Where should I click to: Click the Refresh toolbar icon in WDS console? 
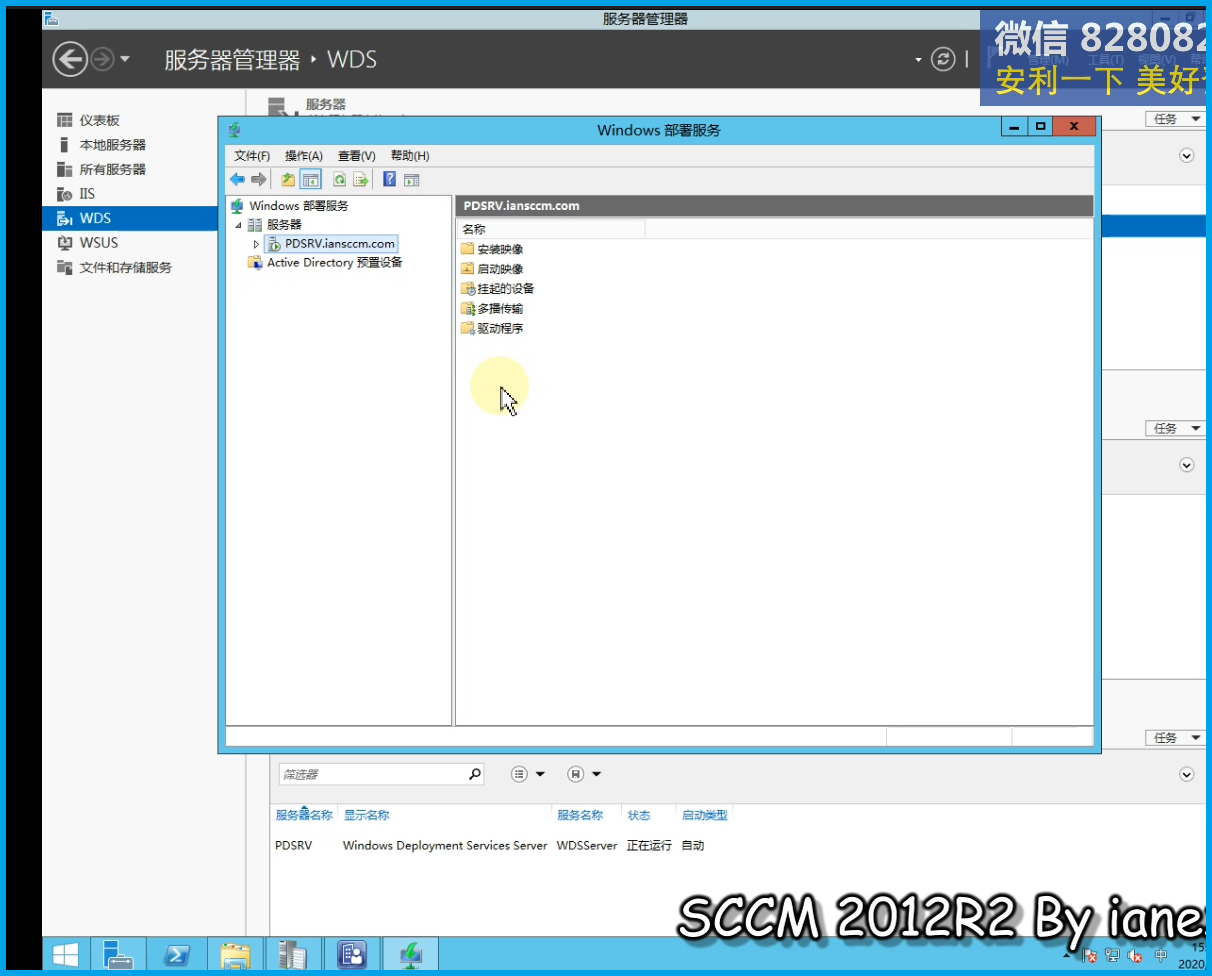pos(340,179)
